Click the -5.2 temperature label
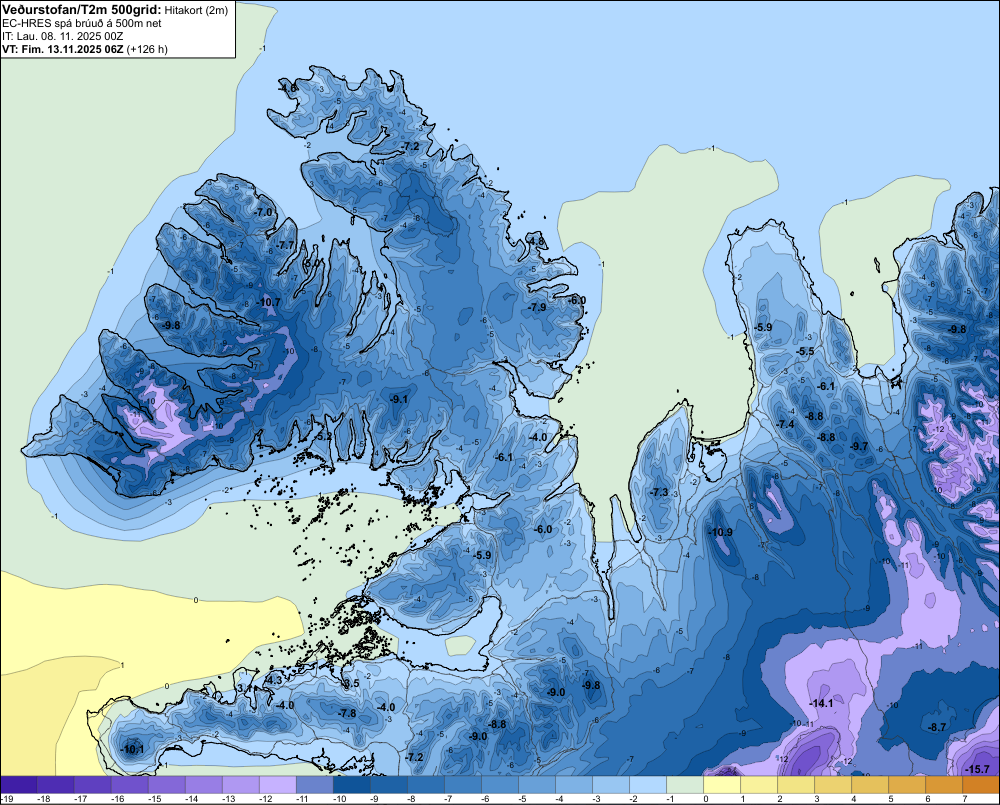Viewport: 1000px width, 805px height. click(x=324, y=436)
